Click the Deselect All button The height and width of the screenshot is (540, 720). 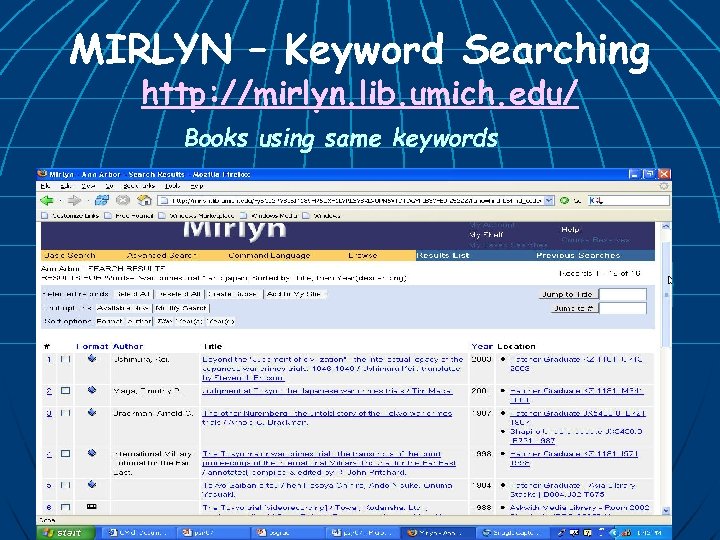(179, 294)
